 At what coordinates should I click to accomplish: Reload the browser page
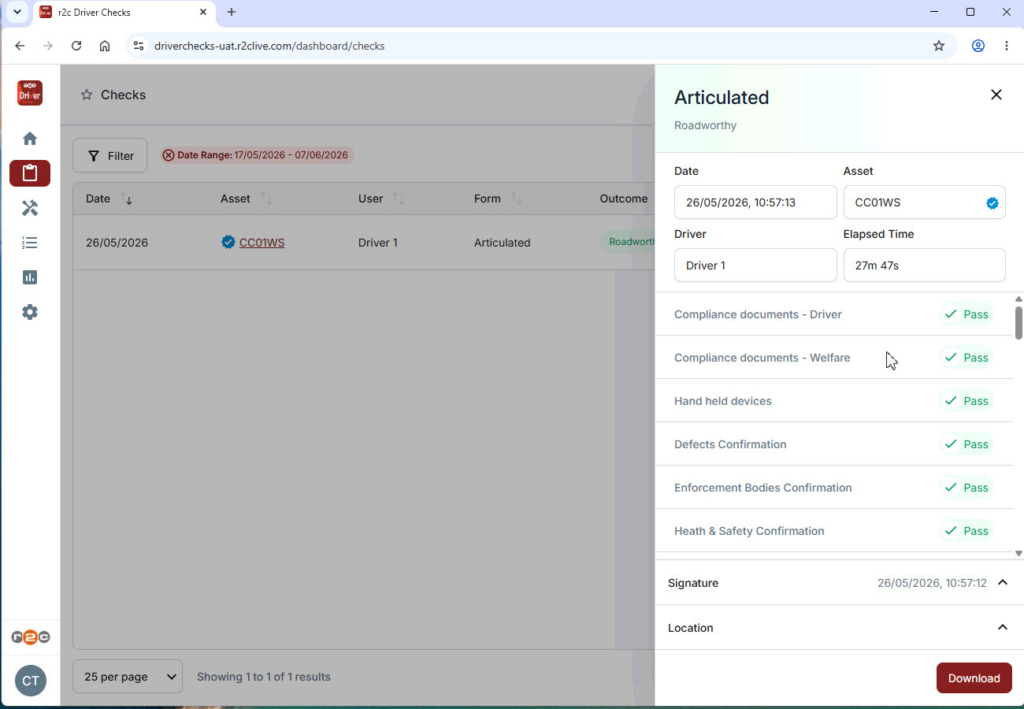76,46
